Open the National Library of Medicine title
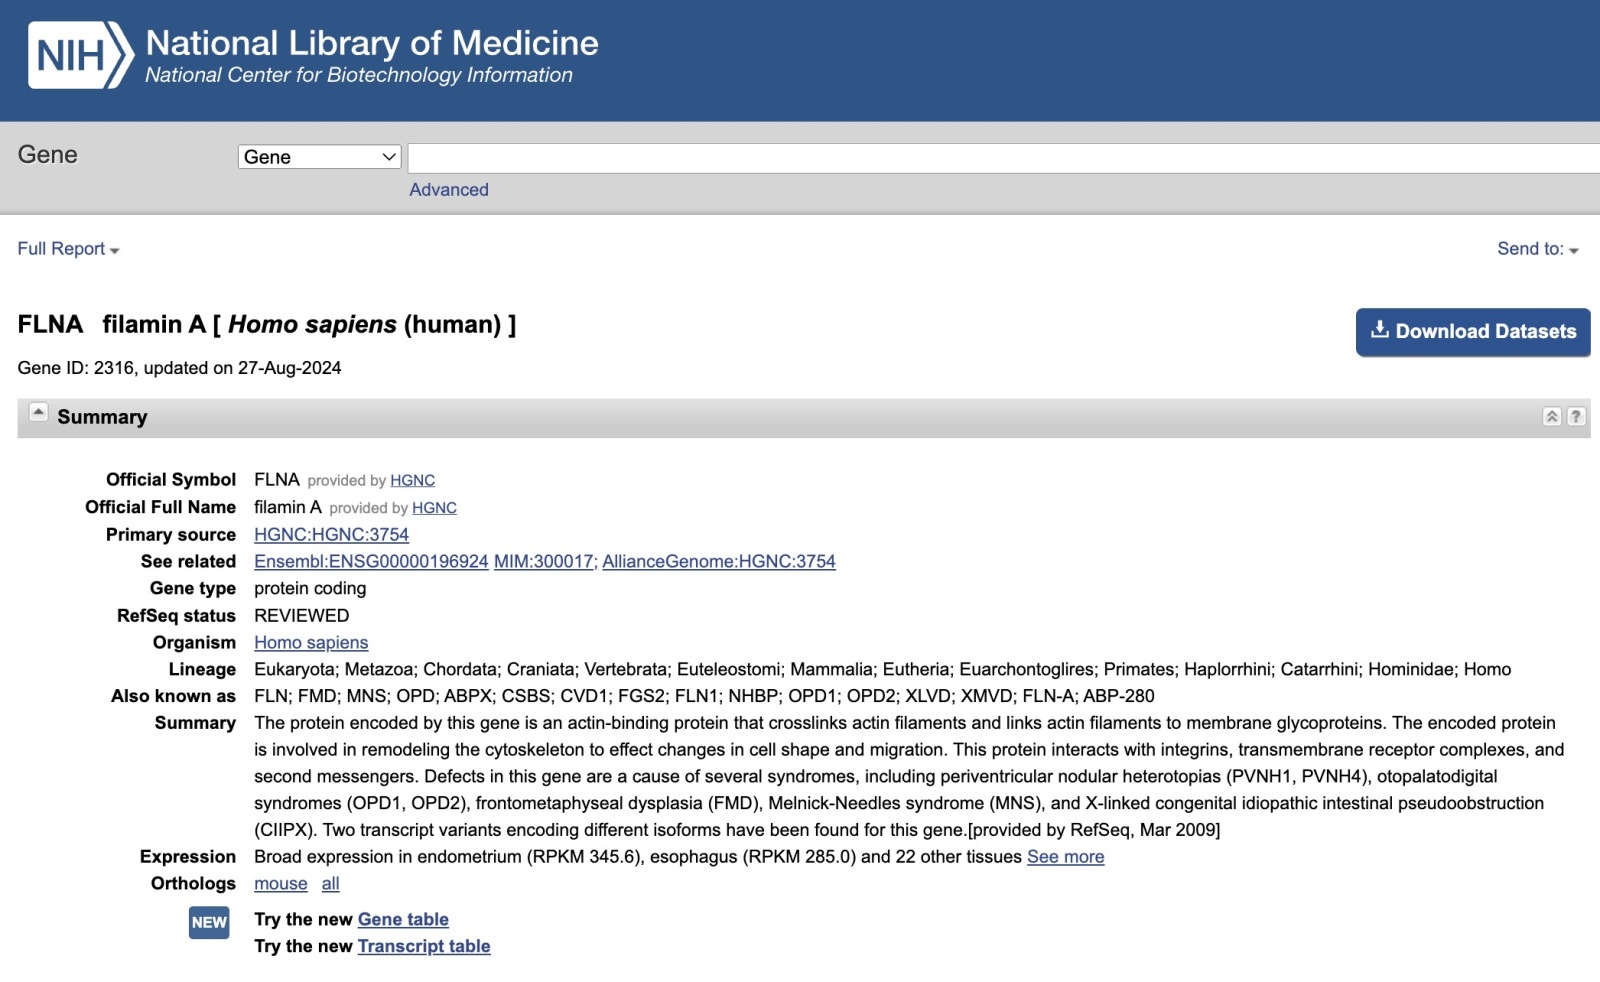The width and height of the screenshot is (1600, 982). click(x=372, y=43)
